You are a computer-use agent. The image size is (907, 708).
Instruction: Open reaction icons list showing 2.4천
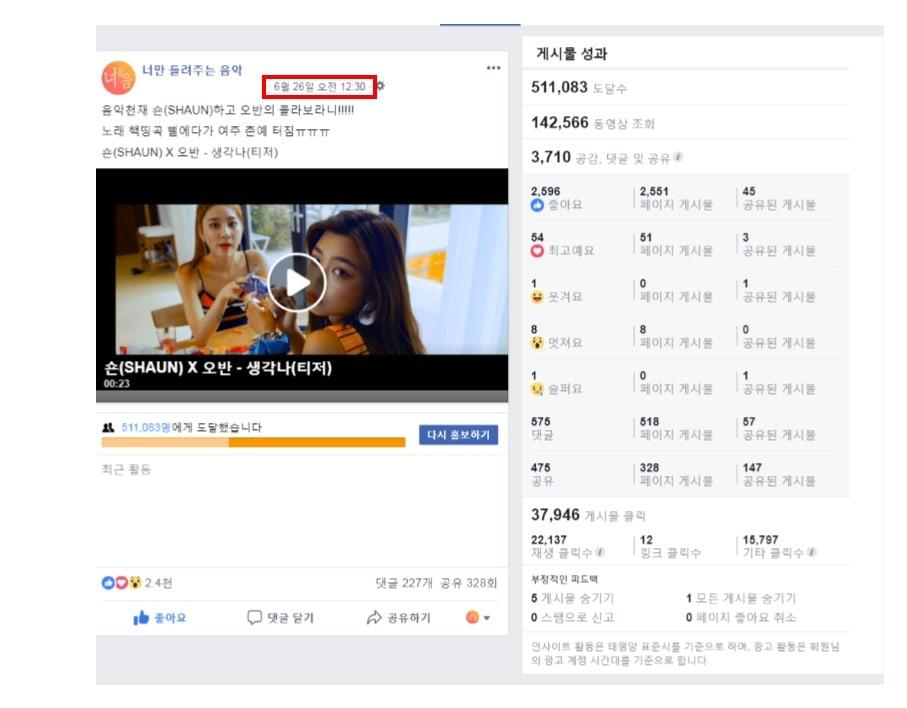tap(121, 583)
